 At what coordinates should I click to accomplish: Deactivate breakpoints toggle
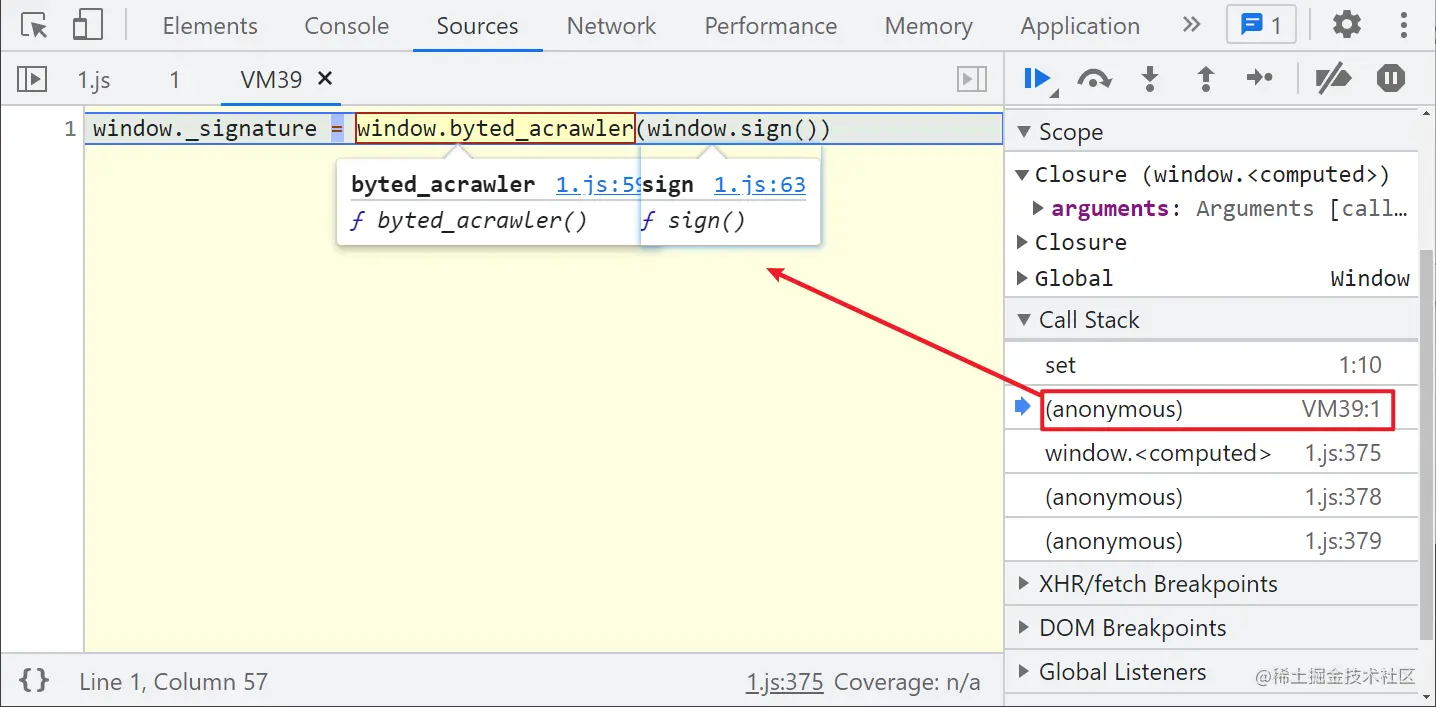click(1333, 79)
